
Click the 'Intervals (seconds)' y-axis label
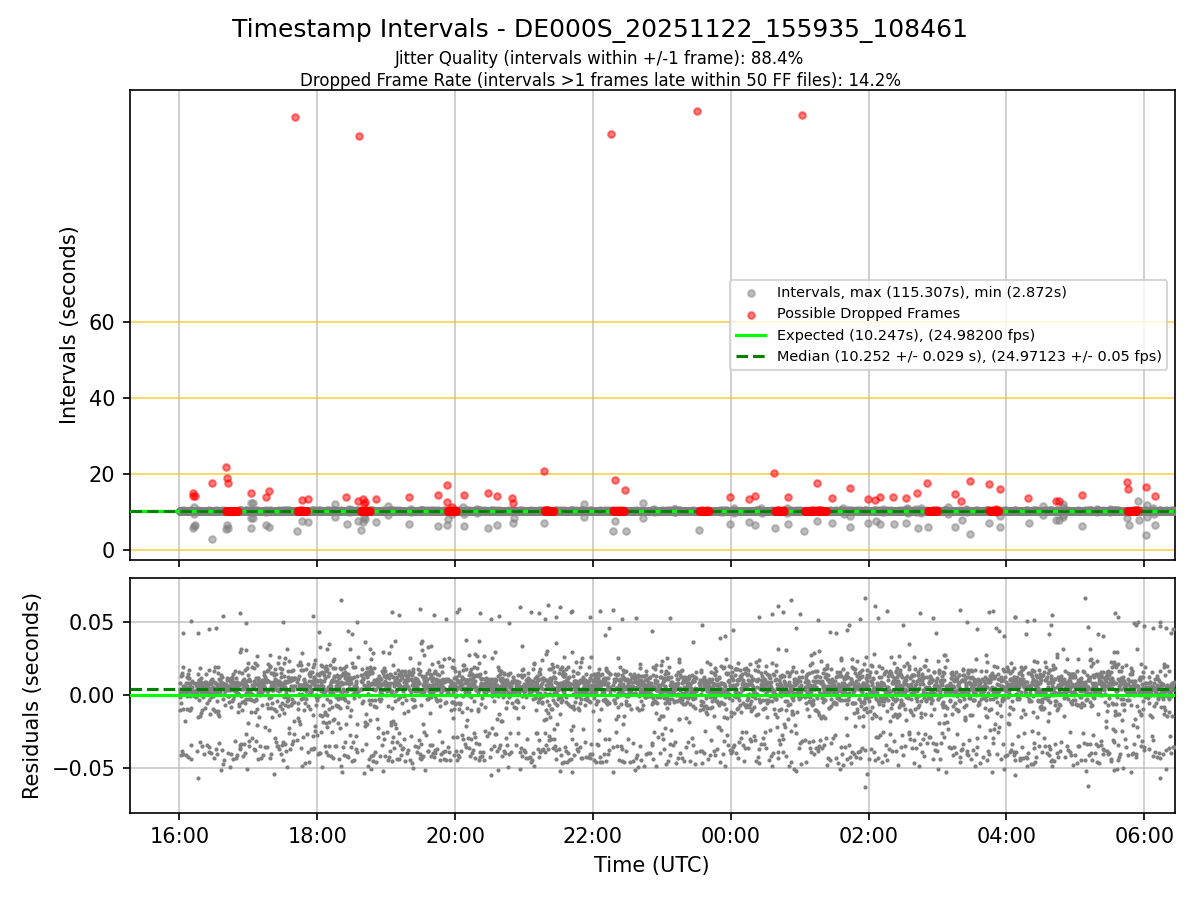[x=68, y=325]
